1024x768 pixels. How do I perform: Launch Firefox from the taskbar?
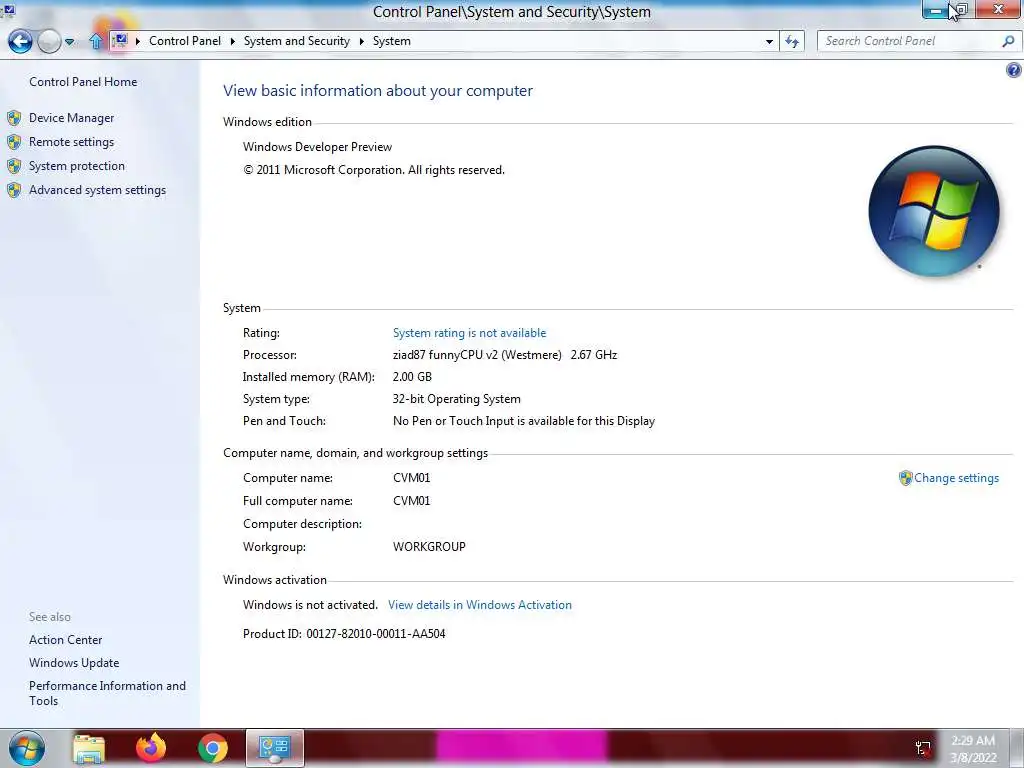tap(151, 748)
